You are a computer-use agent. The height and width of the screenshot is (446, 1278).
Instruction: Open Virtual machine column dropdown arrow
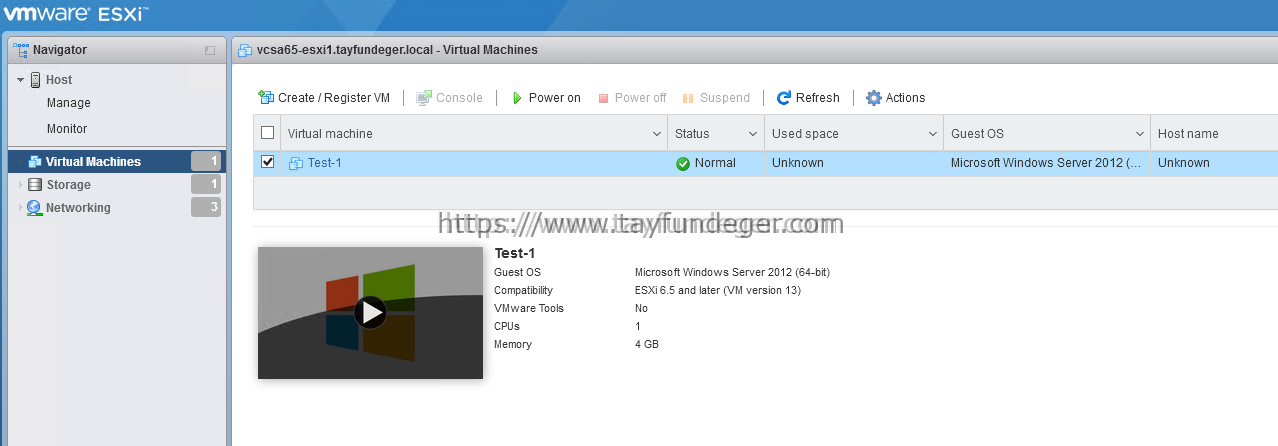[x=657, y=134]
